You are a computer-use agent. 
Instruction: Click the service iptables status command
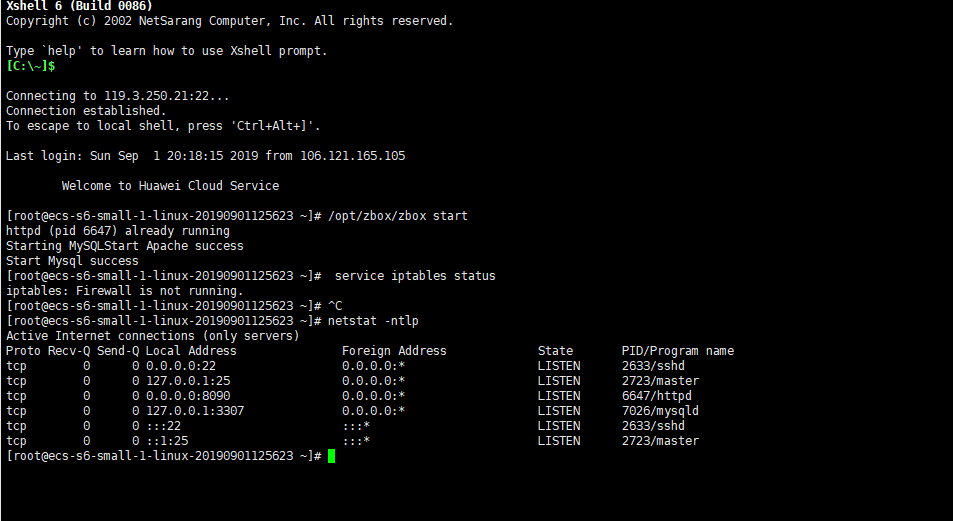pos(415,276)
